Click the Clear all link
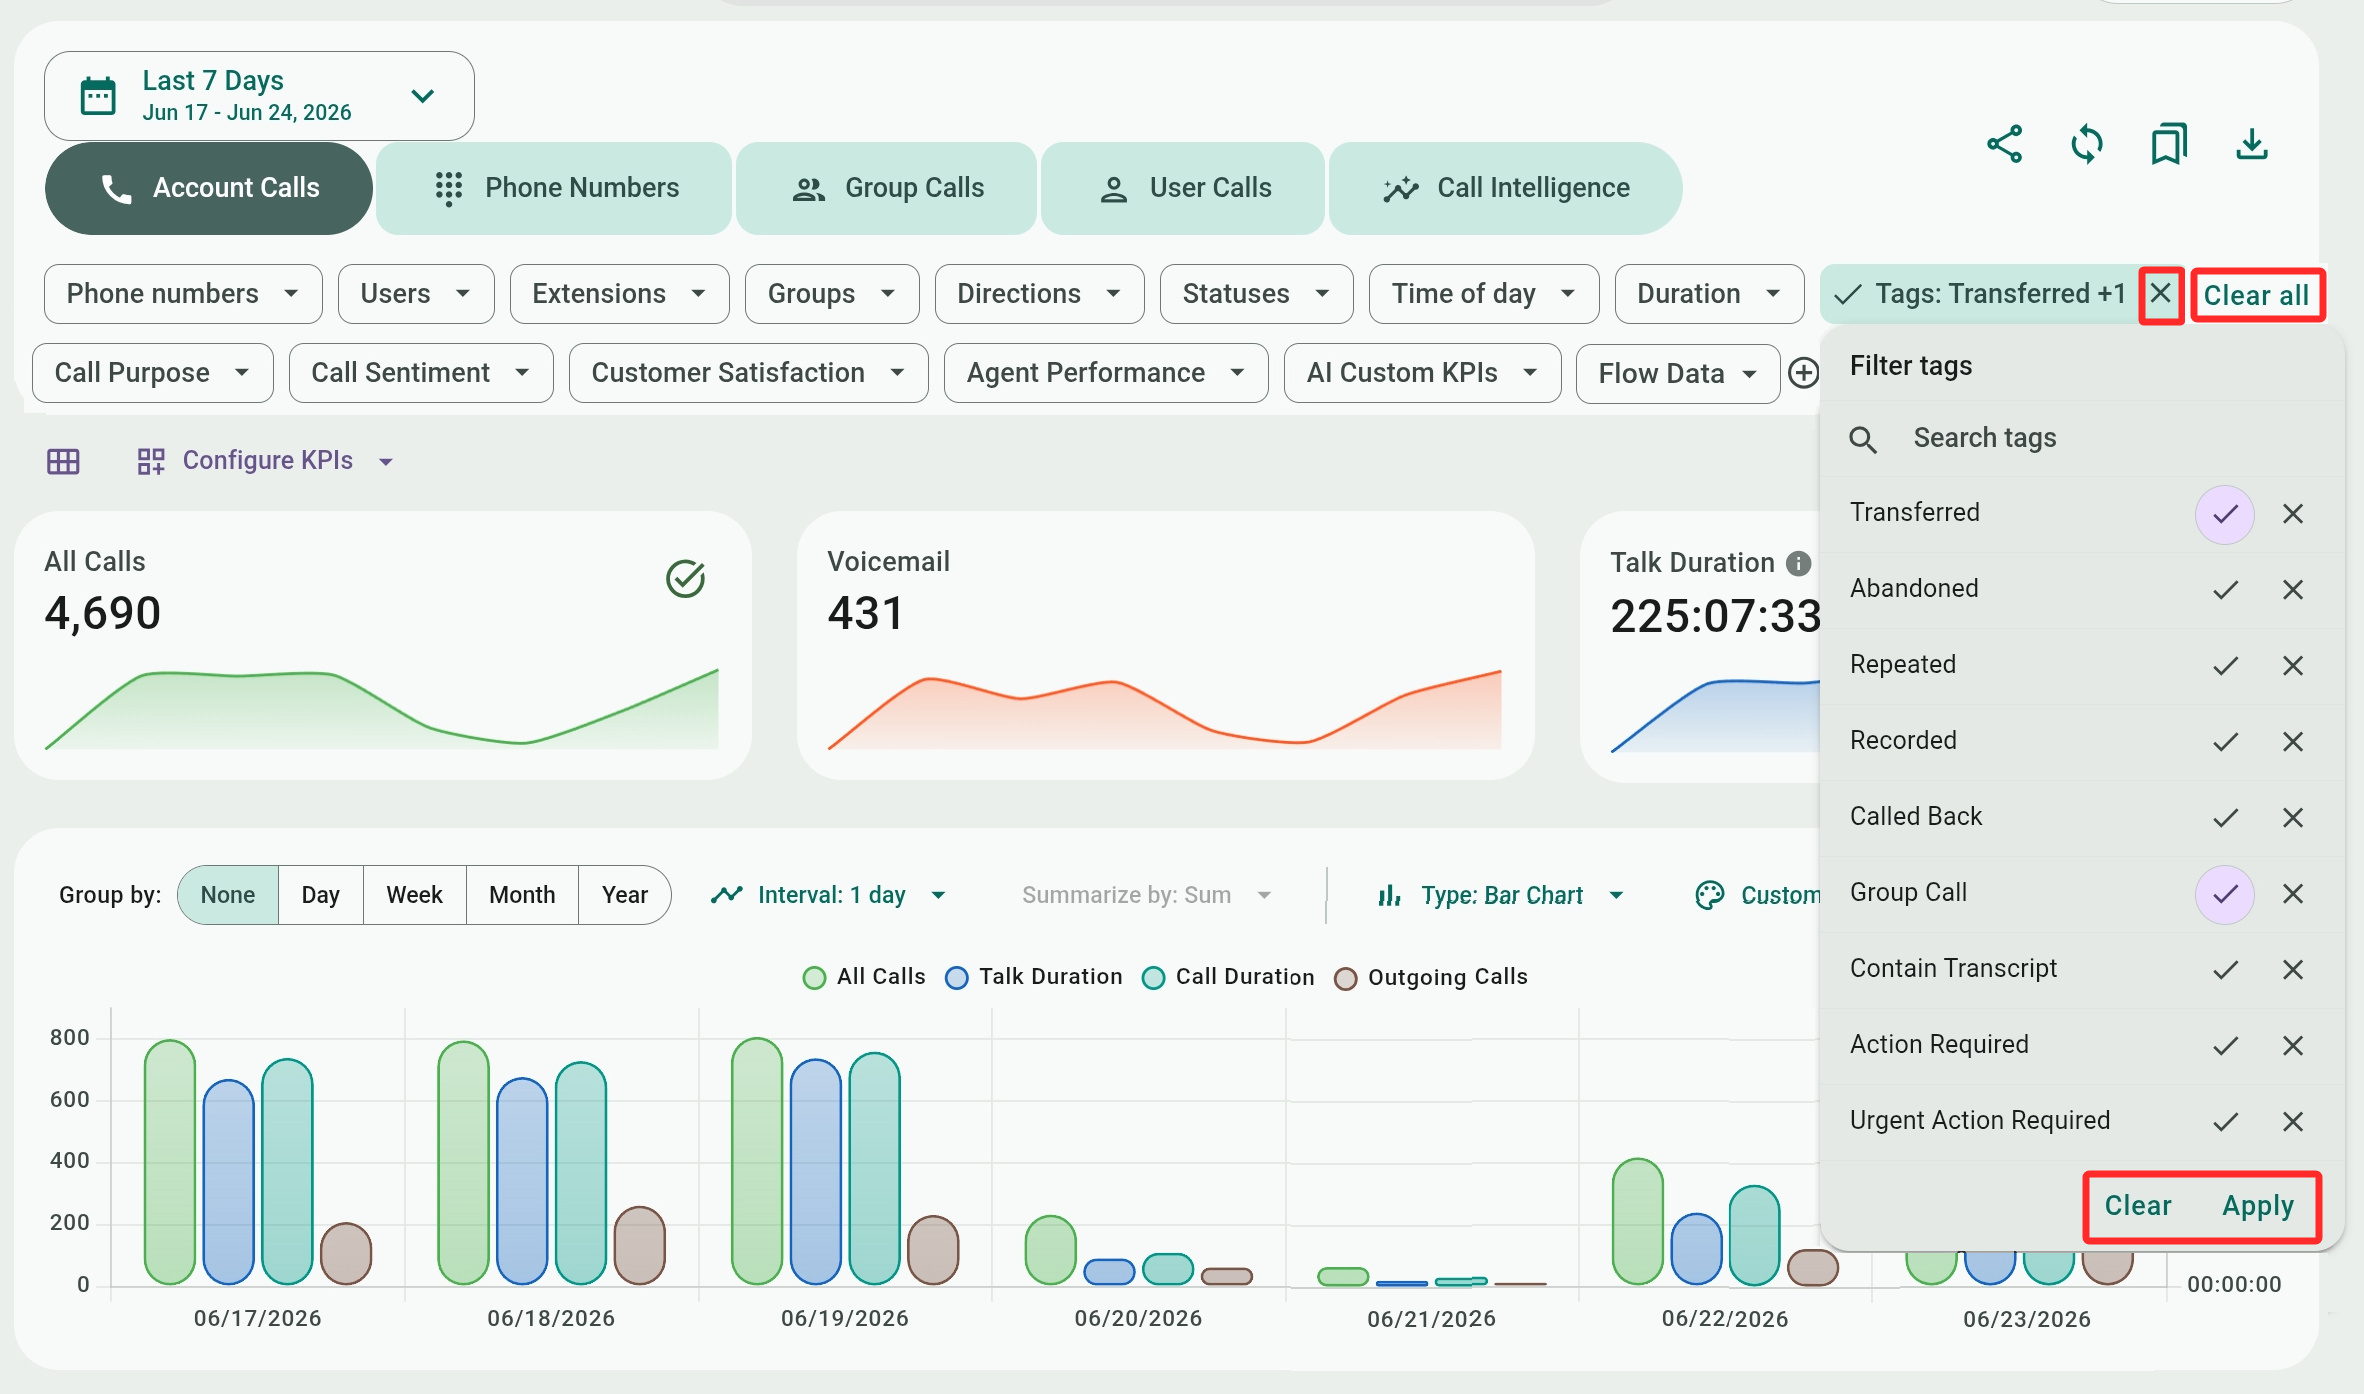 point(2256,295)
